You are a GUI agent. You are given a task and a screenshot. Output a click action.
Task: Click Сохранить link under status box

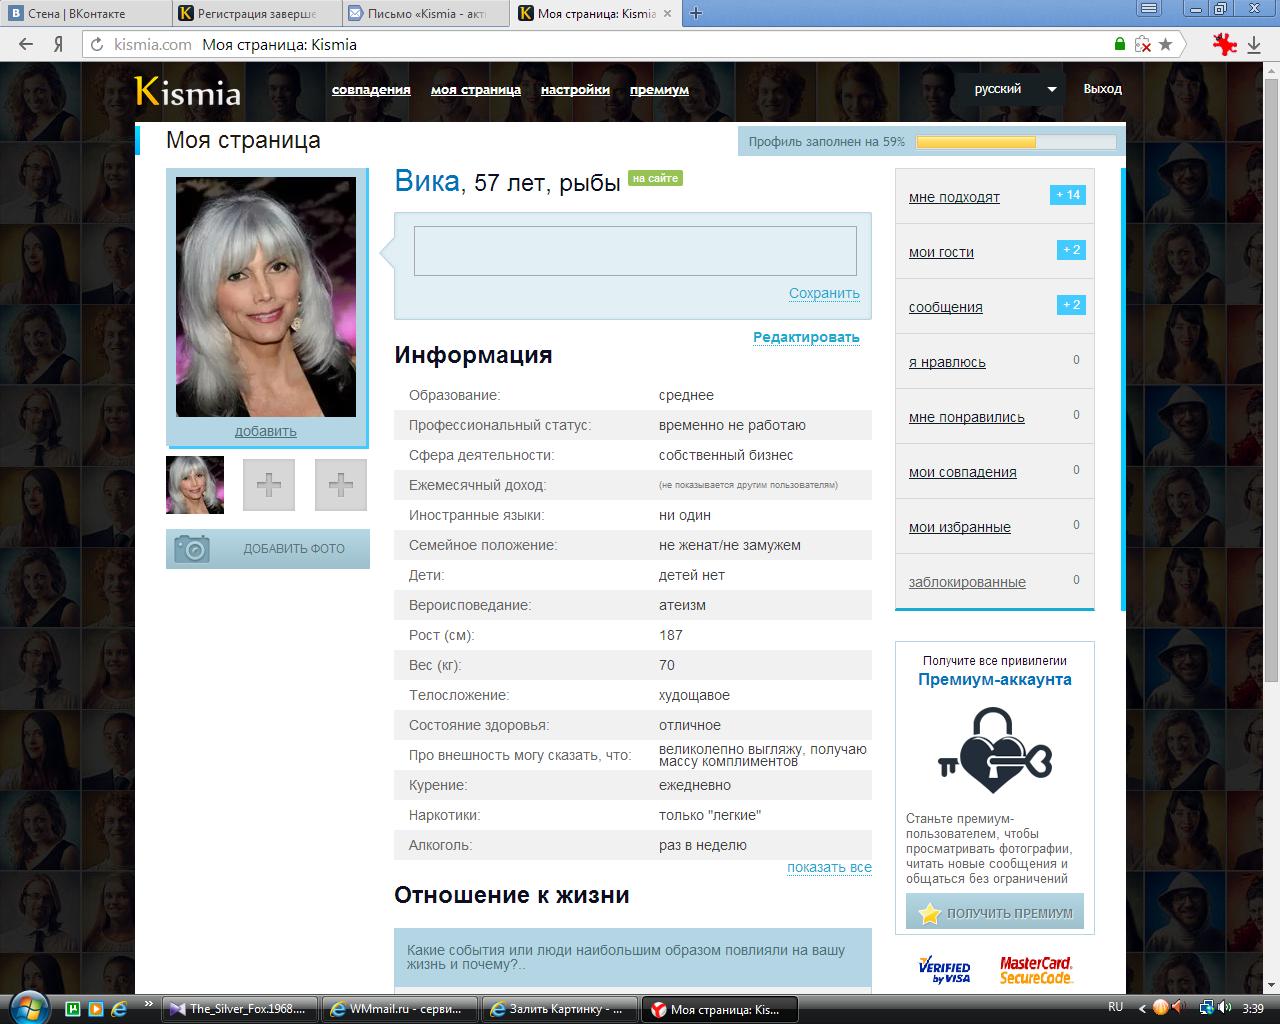coord(824,293)
